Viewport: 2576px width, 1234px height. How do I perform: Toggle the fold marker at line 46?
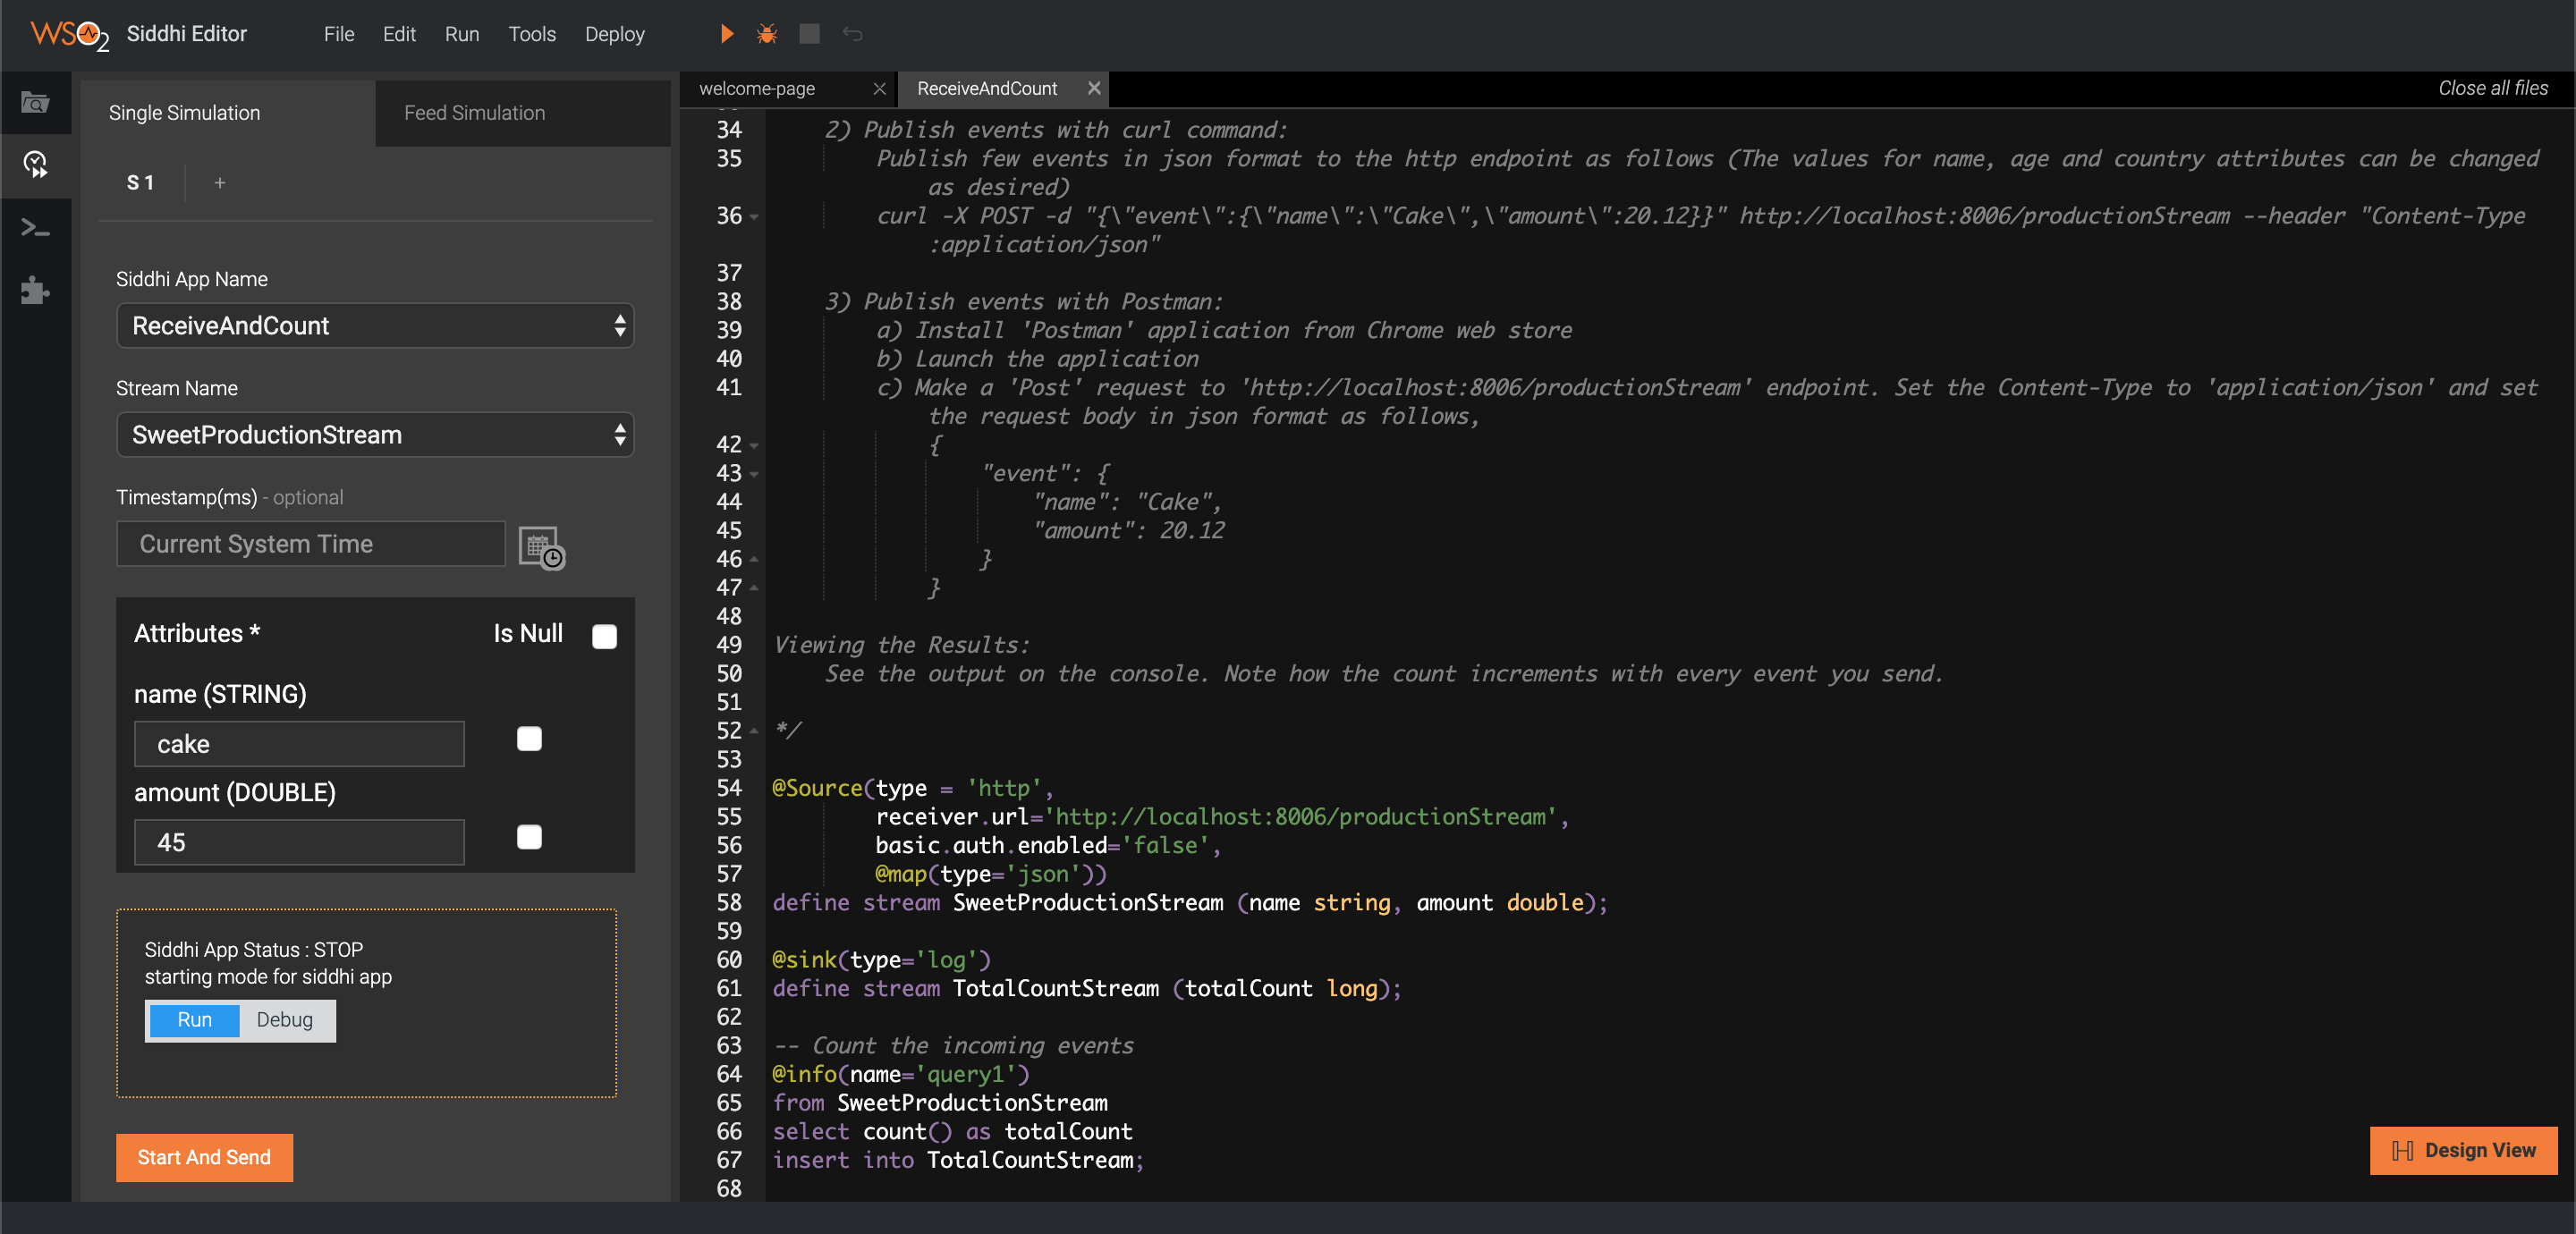754,560
